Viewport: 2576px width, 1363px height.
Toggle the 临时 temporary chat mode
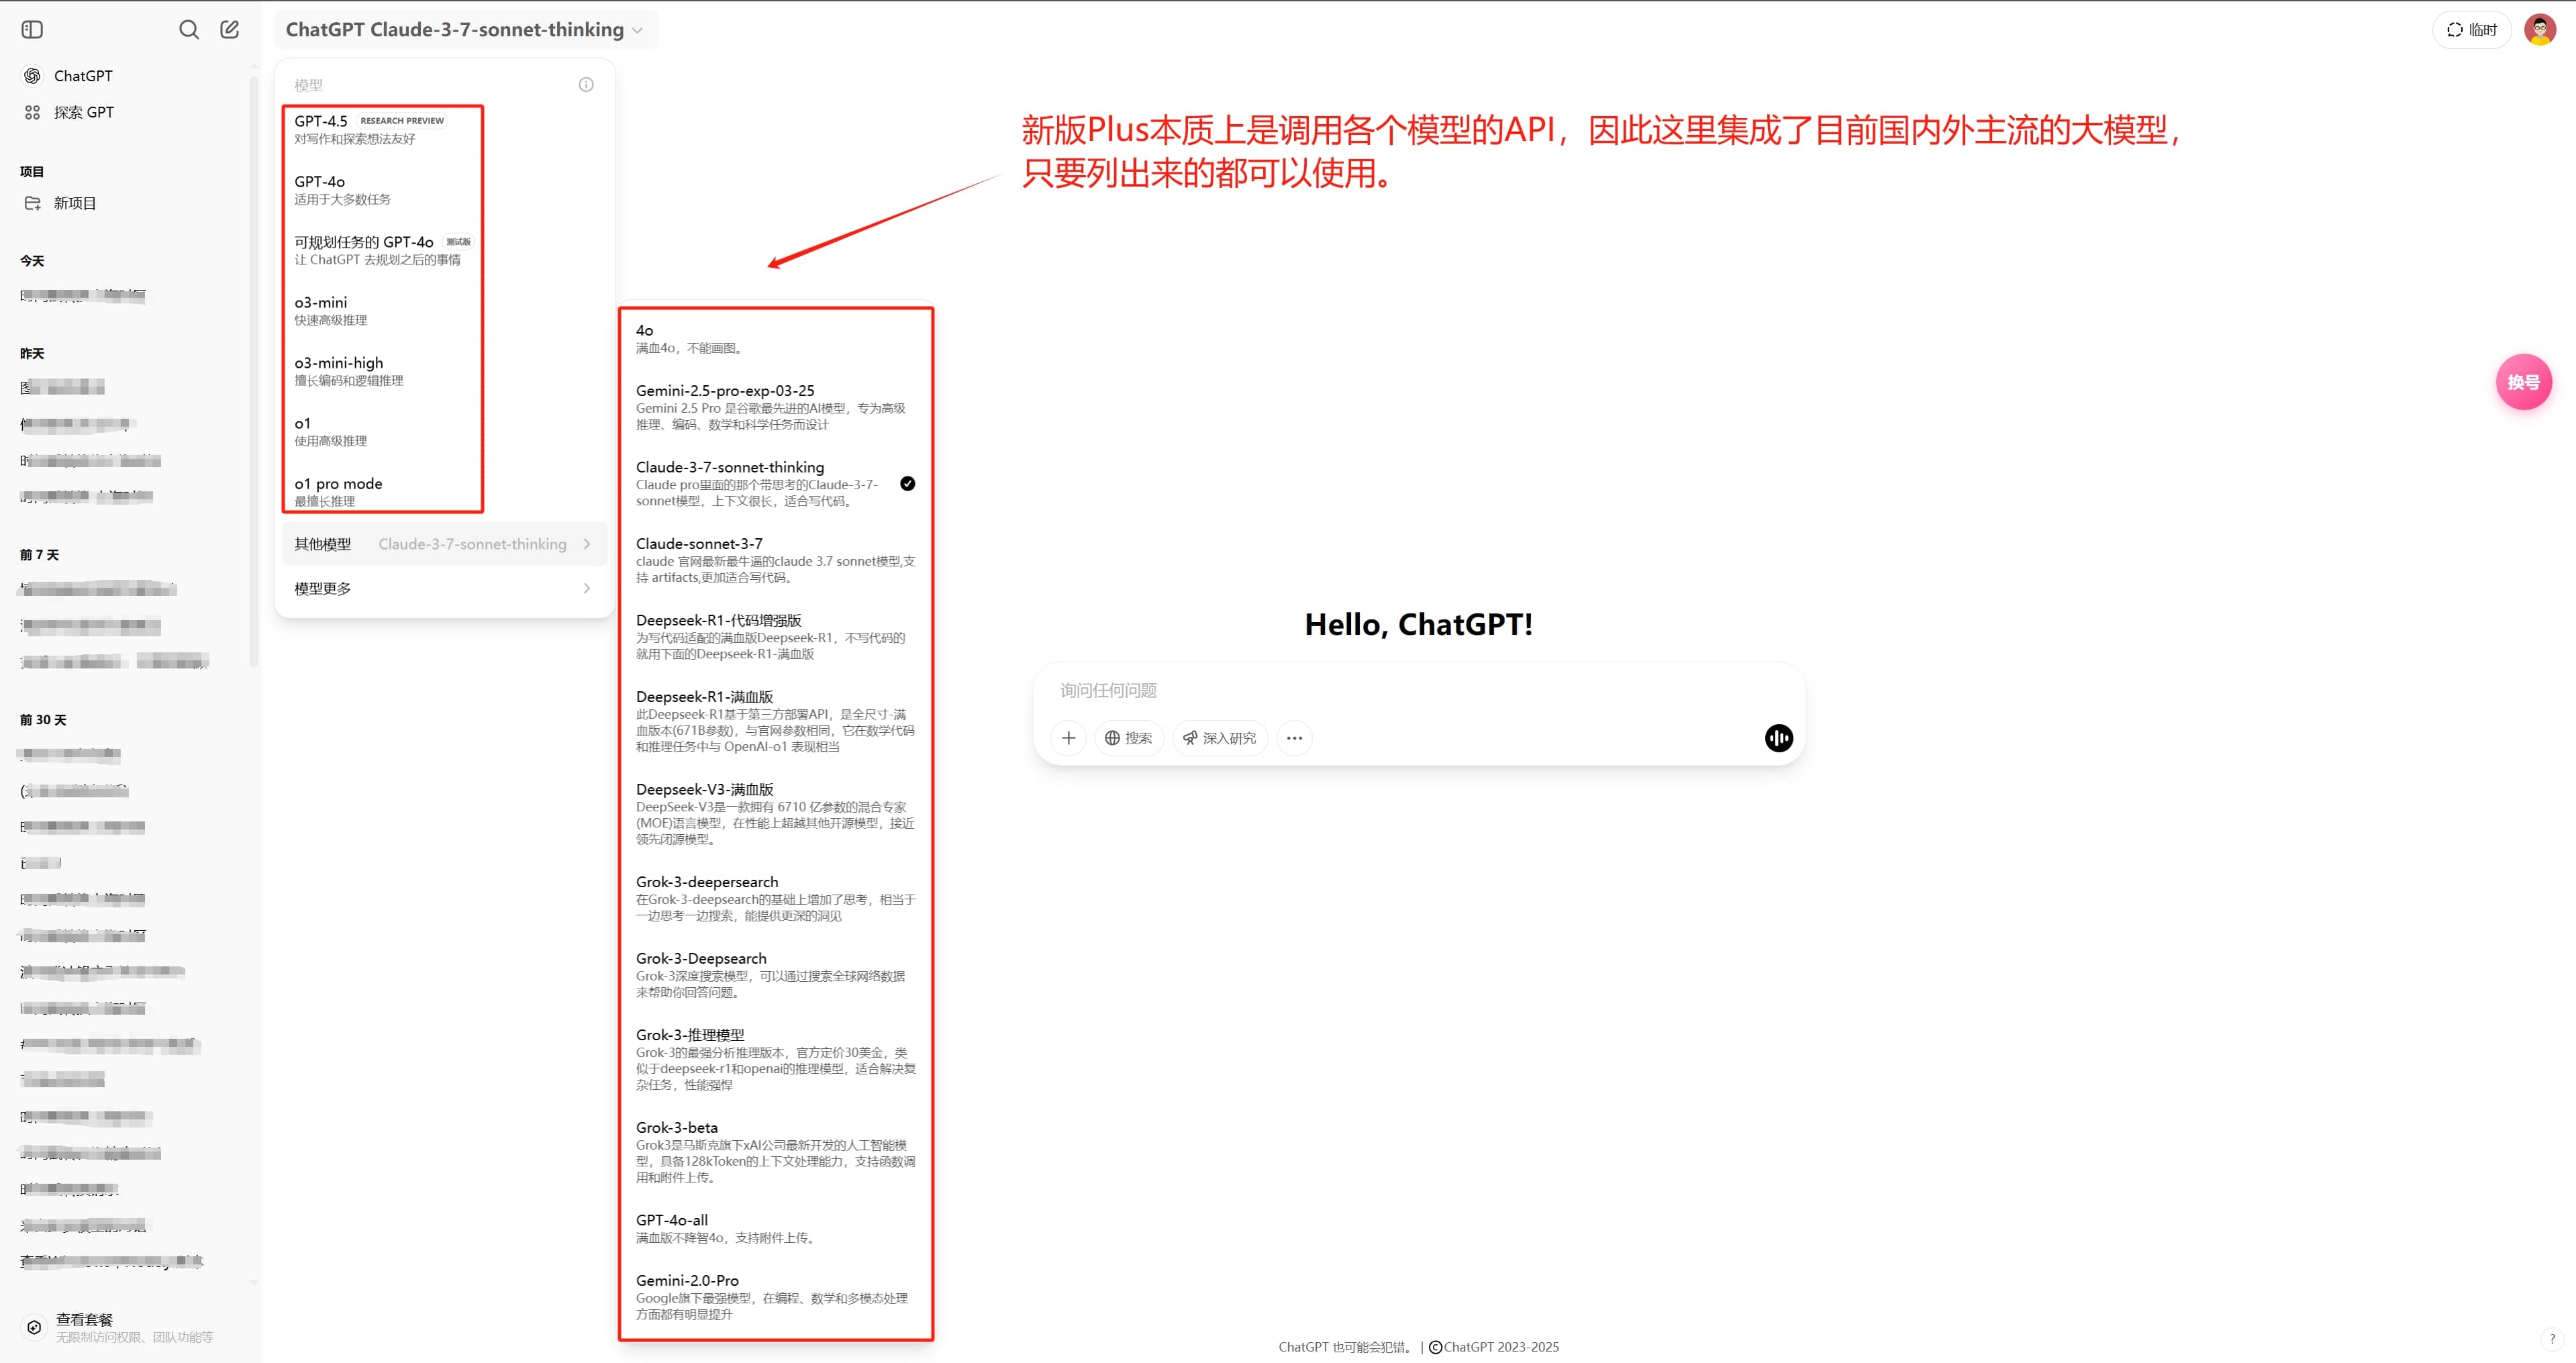(2471, 29)
